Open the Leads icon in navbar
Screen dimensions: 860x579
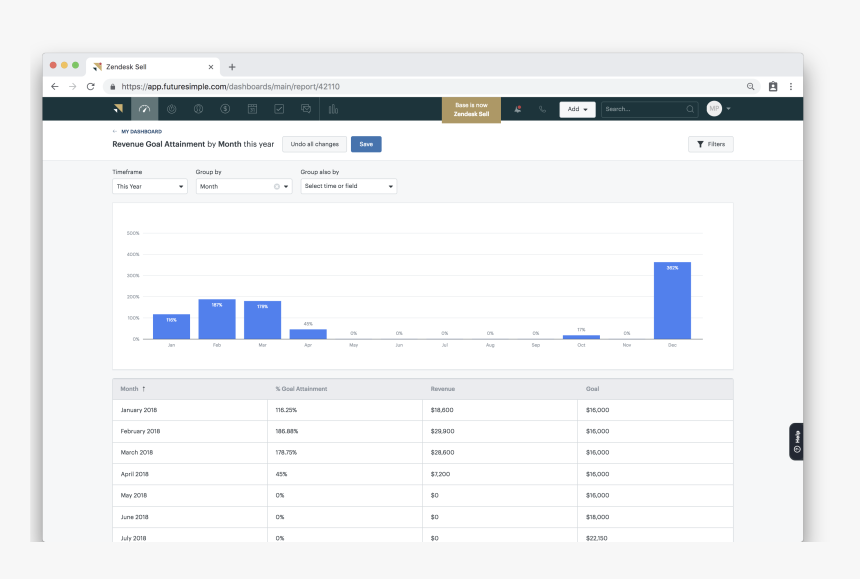coord(172,109)
